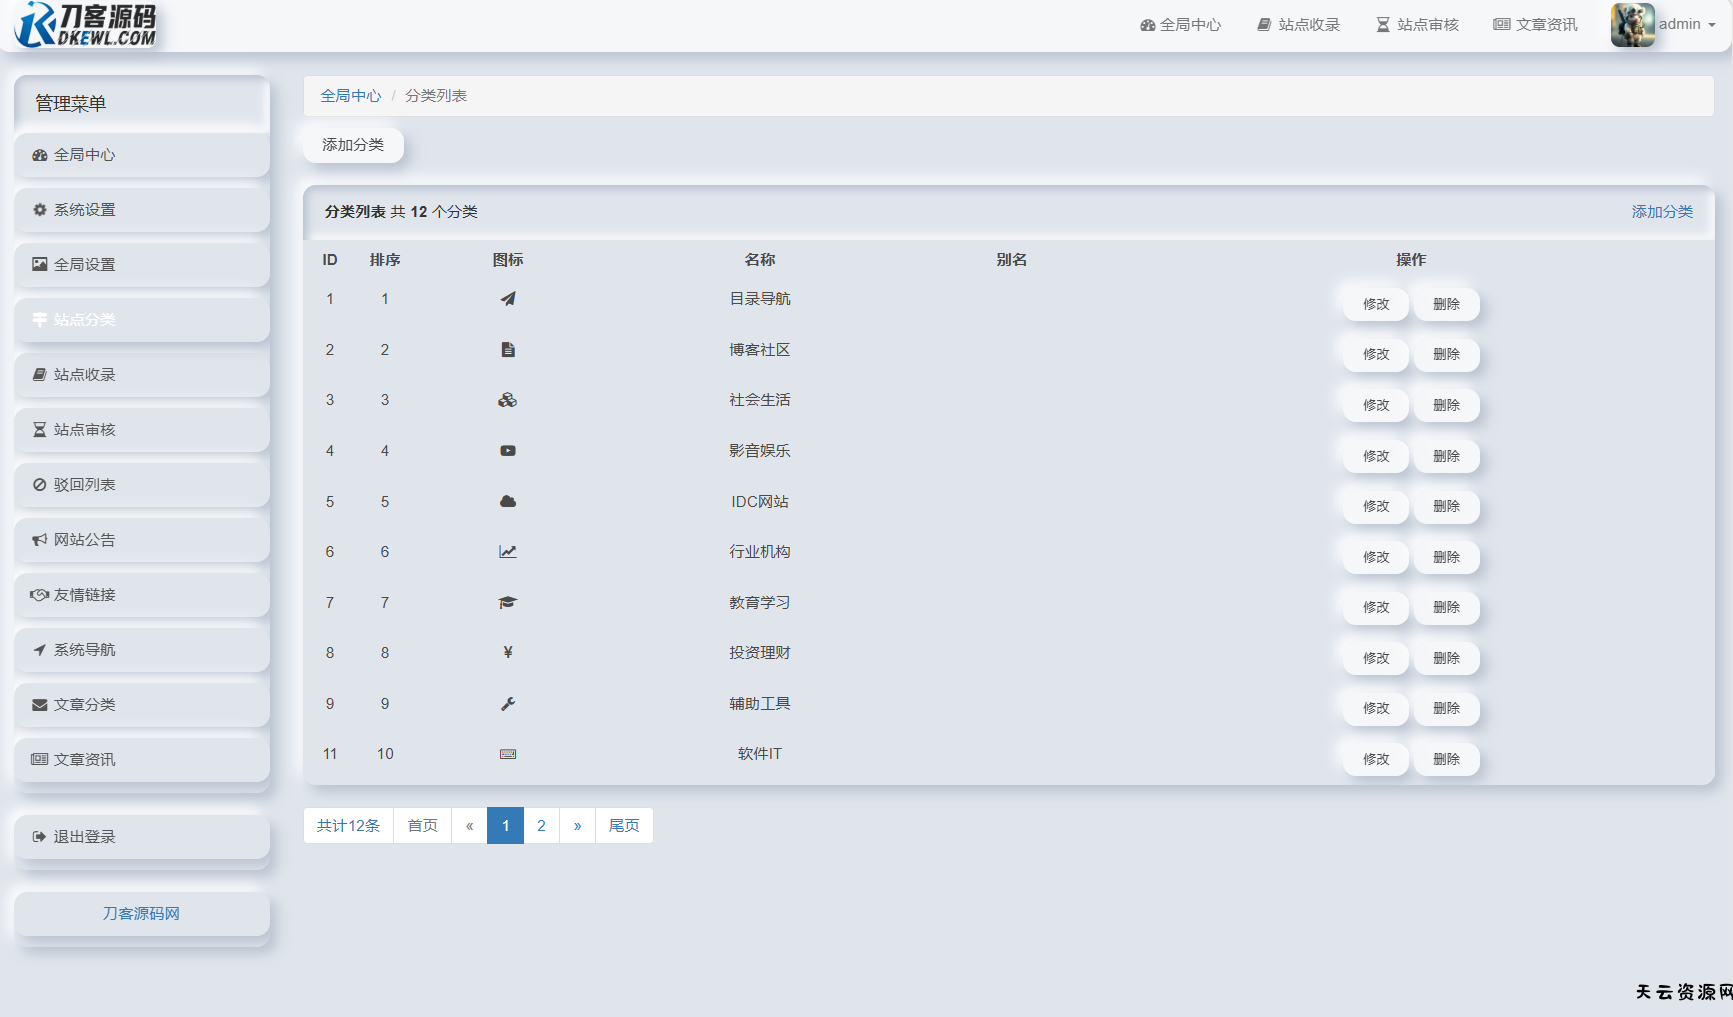
Task: Click the admin avatar image
Action: click(x=1632, y=25)
